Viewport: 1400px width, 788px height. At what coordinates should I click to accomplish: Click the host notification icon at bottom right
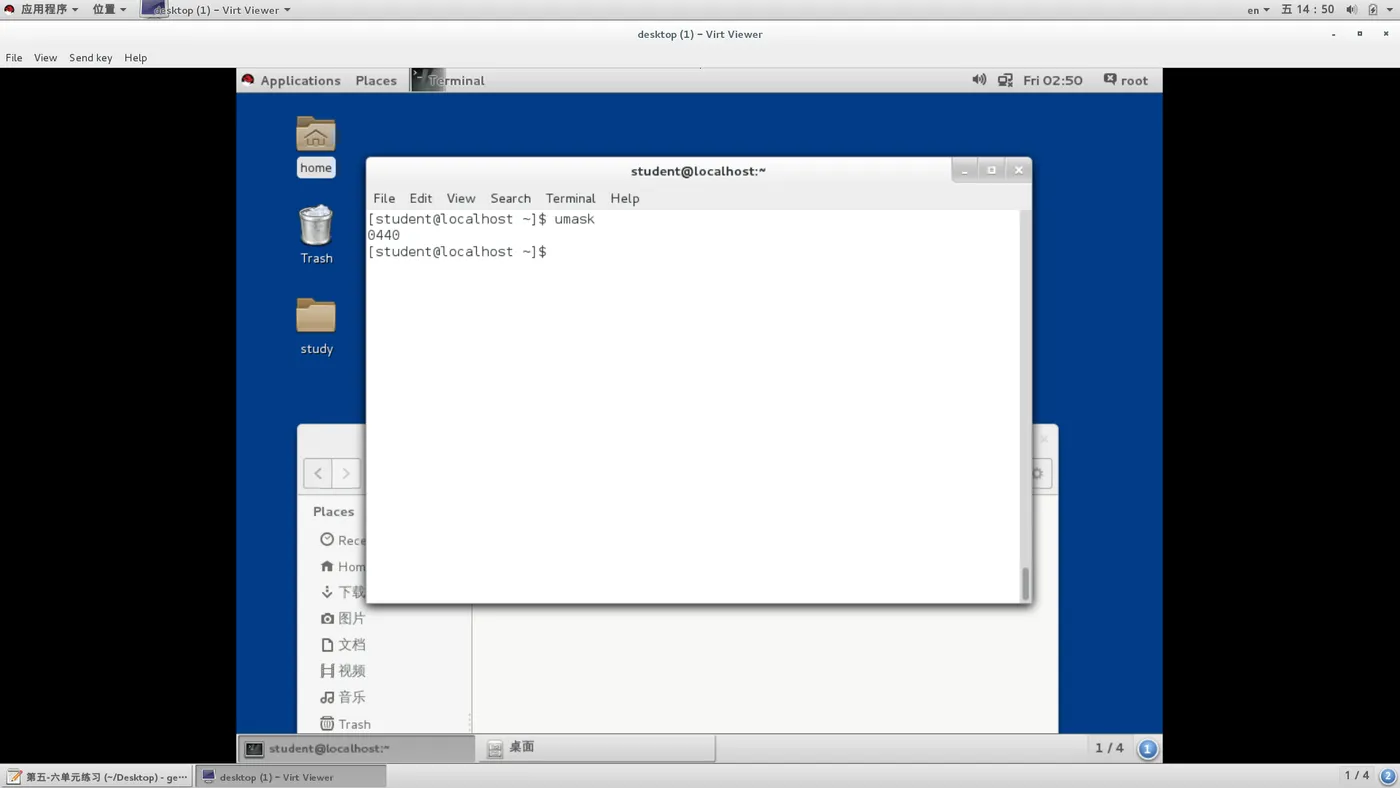pyautogui.click(x=1388, y=776)
